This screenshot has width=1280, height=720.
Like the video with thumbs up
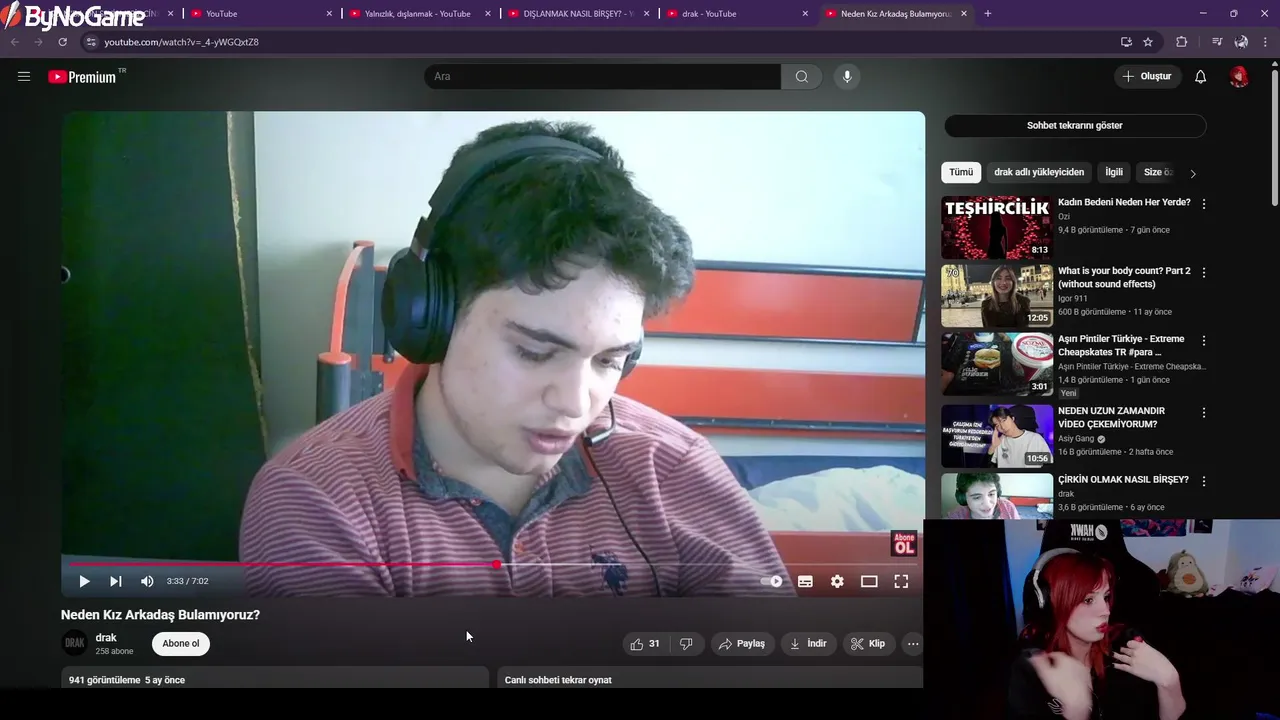tap(645, 644)
